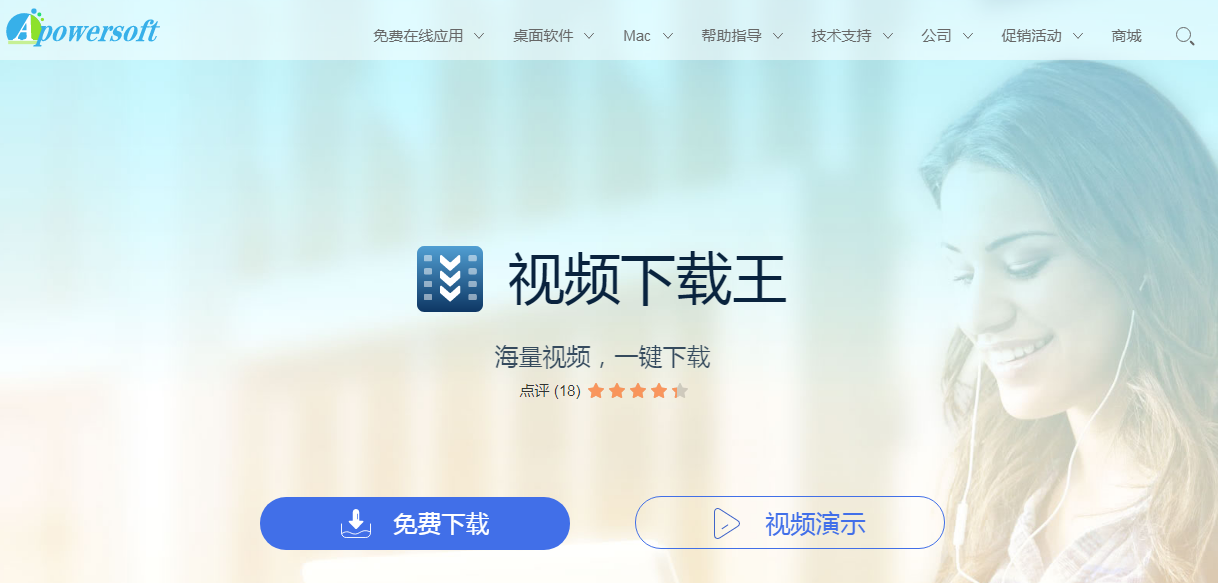This screenshot has height=583, width=1218.
Task: Open the 技术支持 menu
Action: point(841,36)
